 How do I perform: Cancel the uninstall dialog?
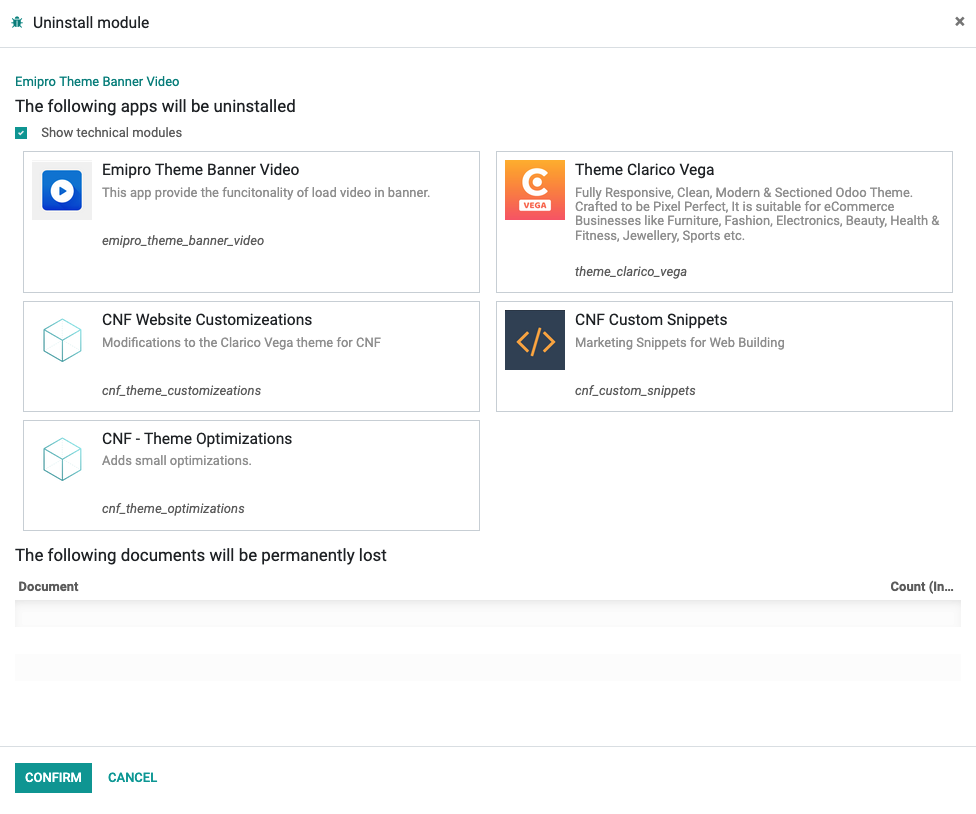tap(133, 778)
